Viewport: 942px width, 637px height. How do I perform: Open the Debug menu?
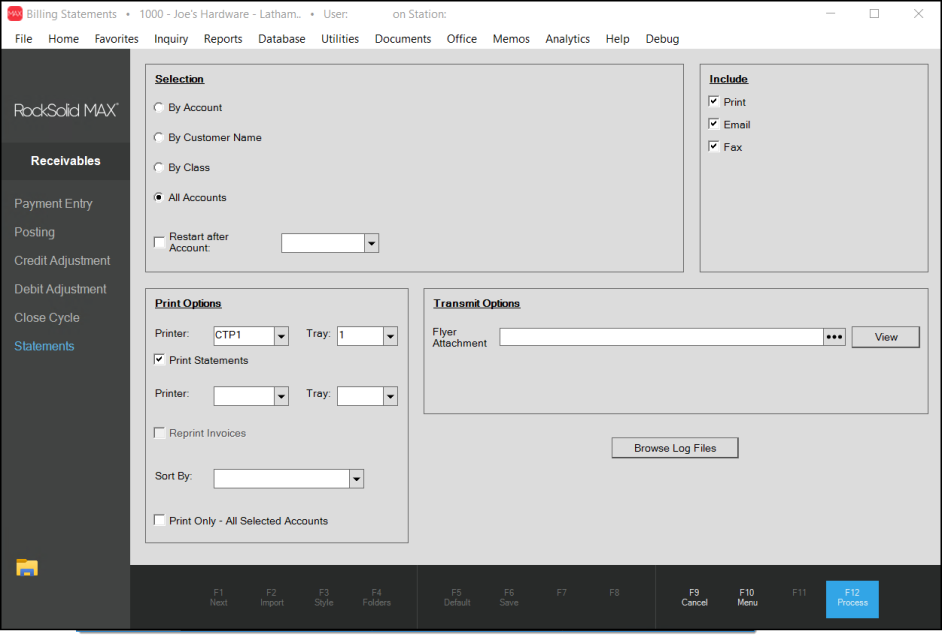coord(663,39)
